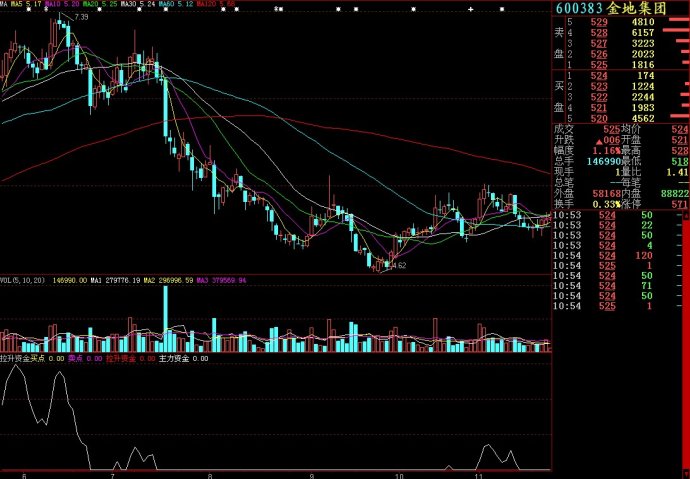Click sell volume 6157

(x=643, y=33)
